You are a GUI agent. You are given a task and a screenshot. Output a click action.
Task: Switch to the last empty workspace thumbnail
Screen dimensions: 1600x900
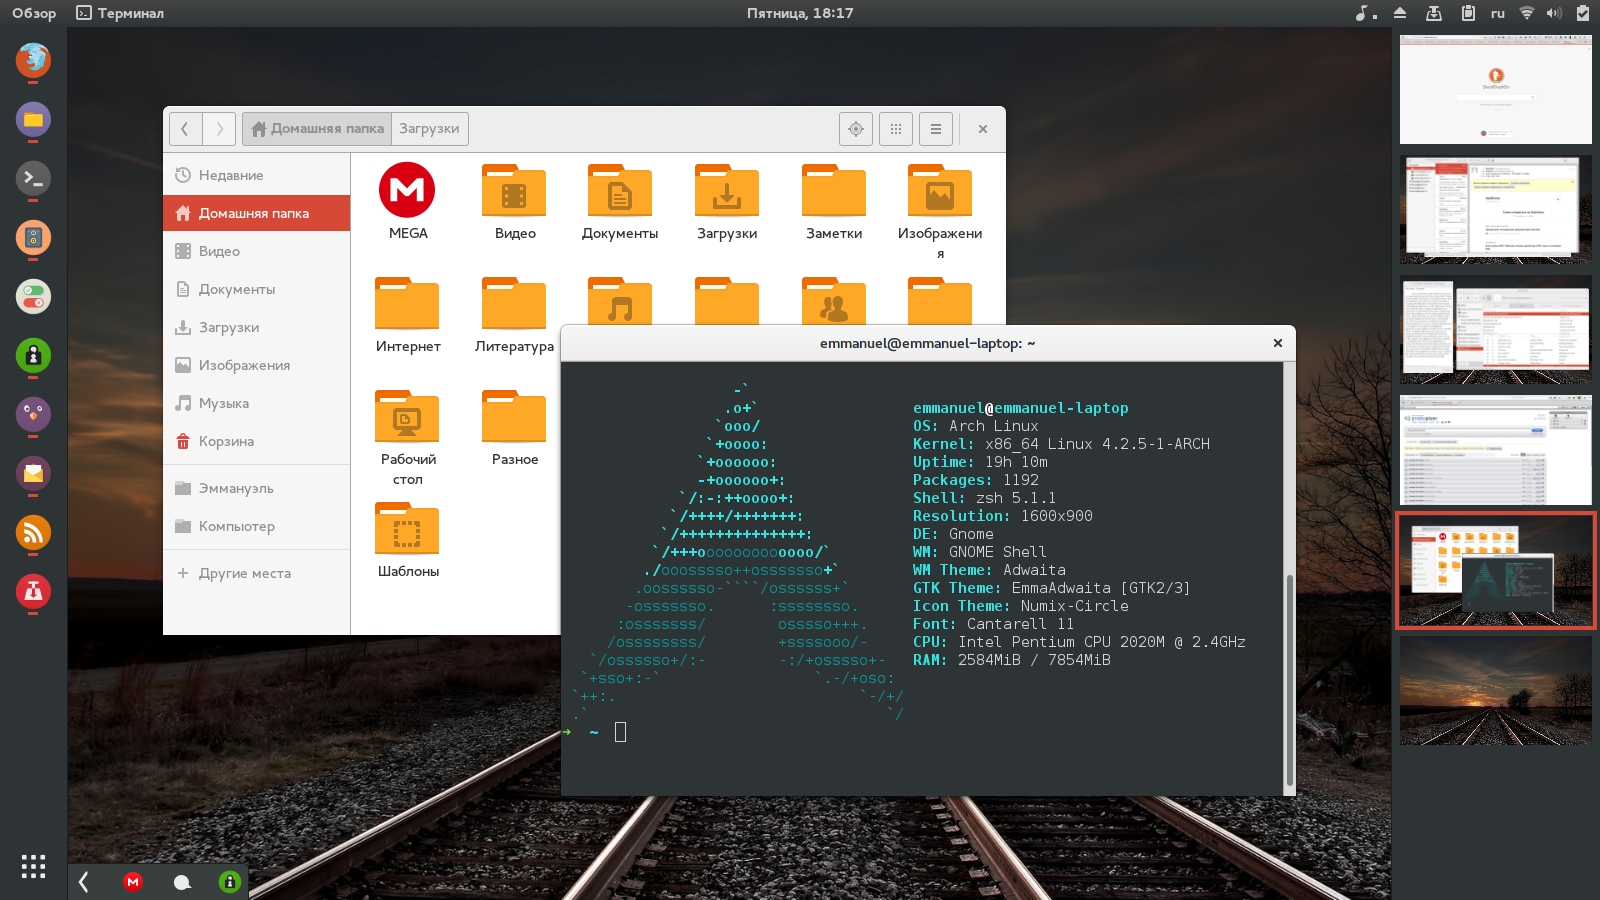pos(1495,690)
